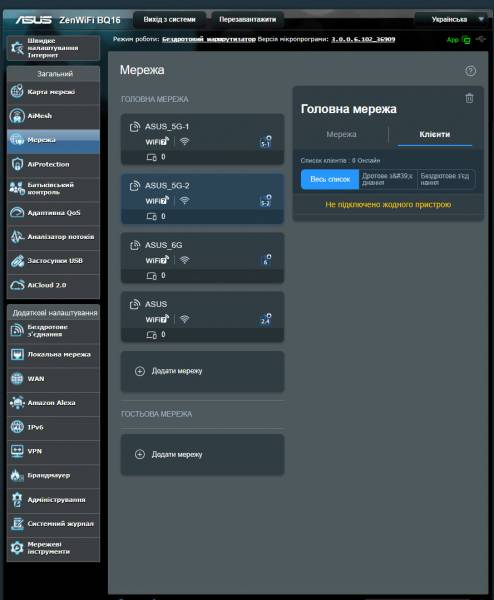Open the System Log icon
This screenshot has height=600, width=494.
coord(17,523)
